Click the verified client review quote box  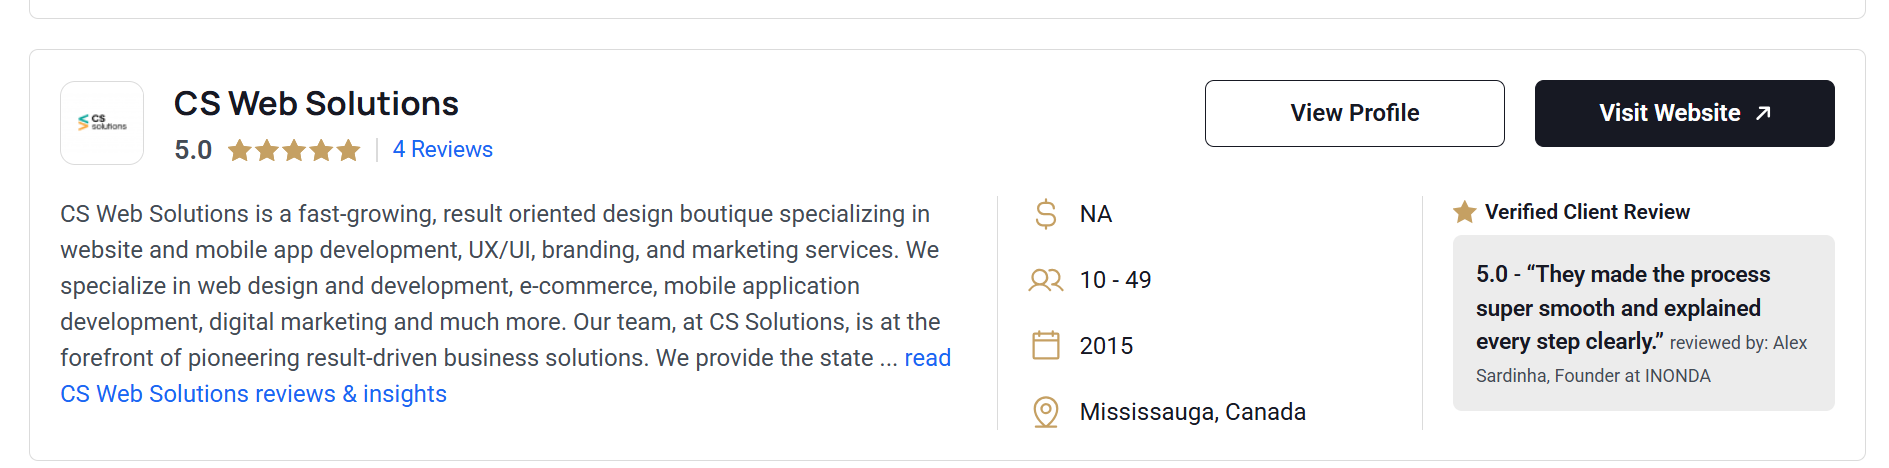tap(1643, 323)
